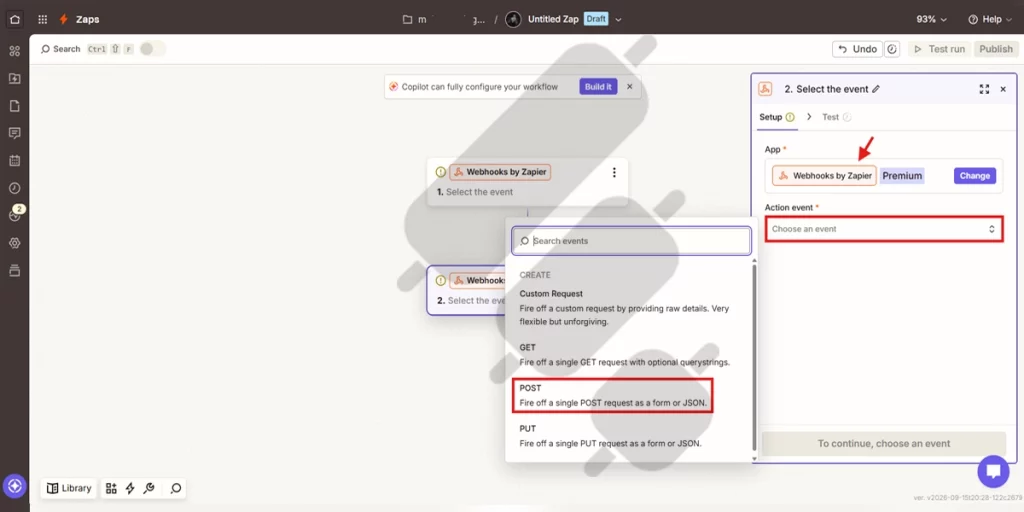
Task: Click the magnifier icon in bottom toolbar
Action: [176, 488]
